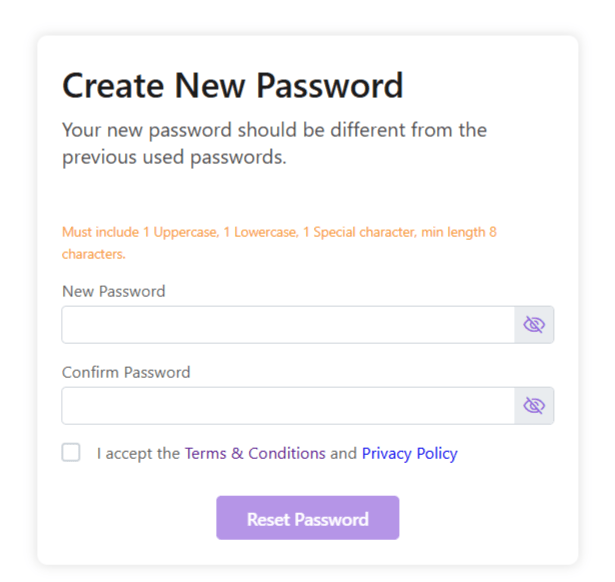Click the subtitle about previous used passwords

coord(274,144)
